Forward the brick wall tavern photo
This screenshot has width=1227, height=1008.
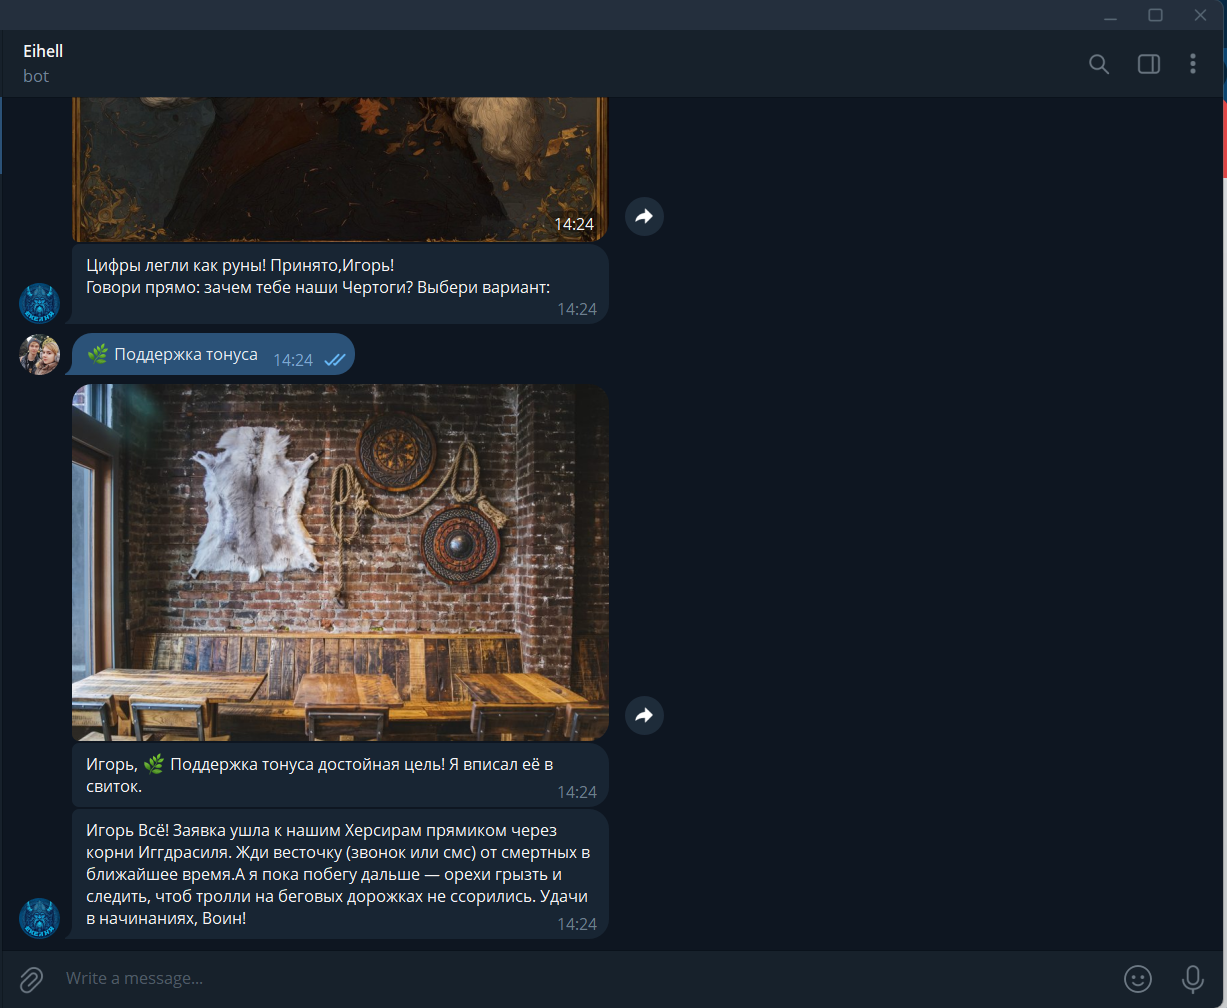[x=644, y=715]
